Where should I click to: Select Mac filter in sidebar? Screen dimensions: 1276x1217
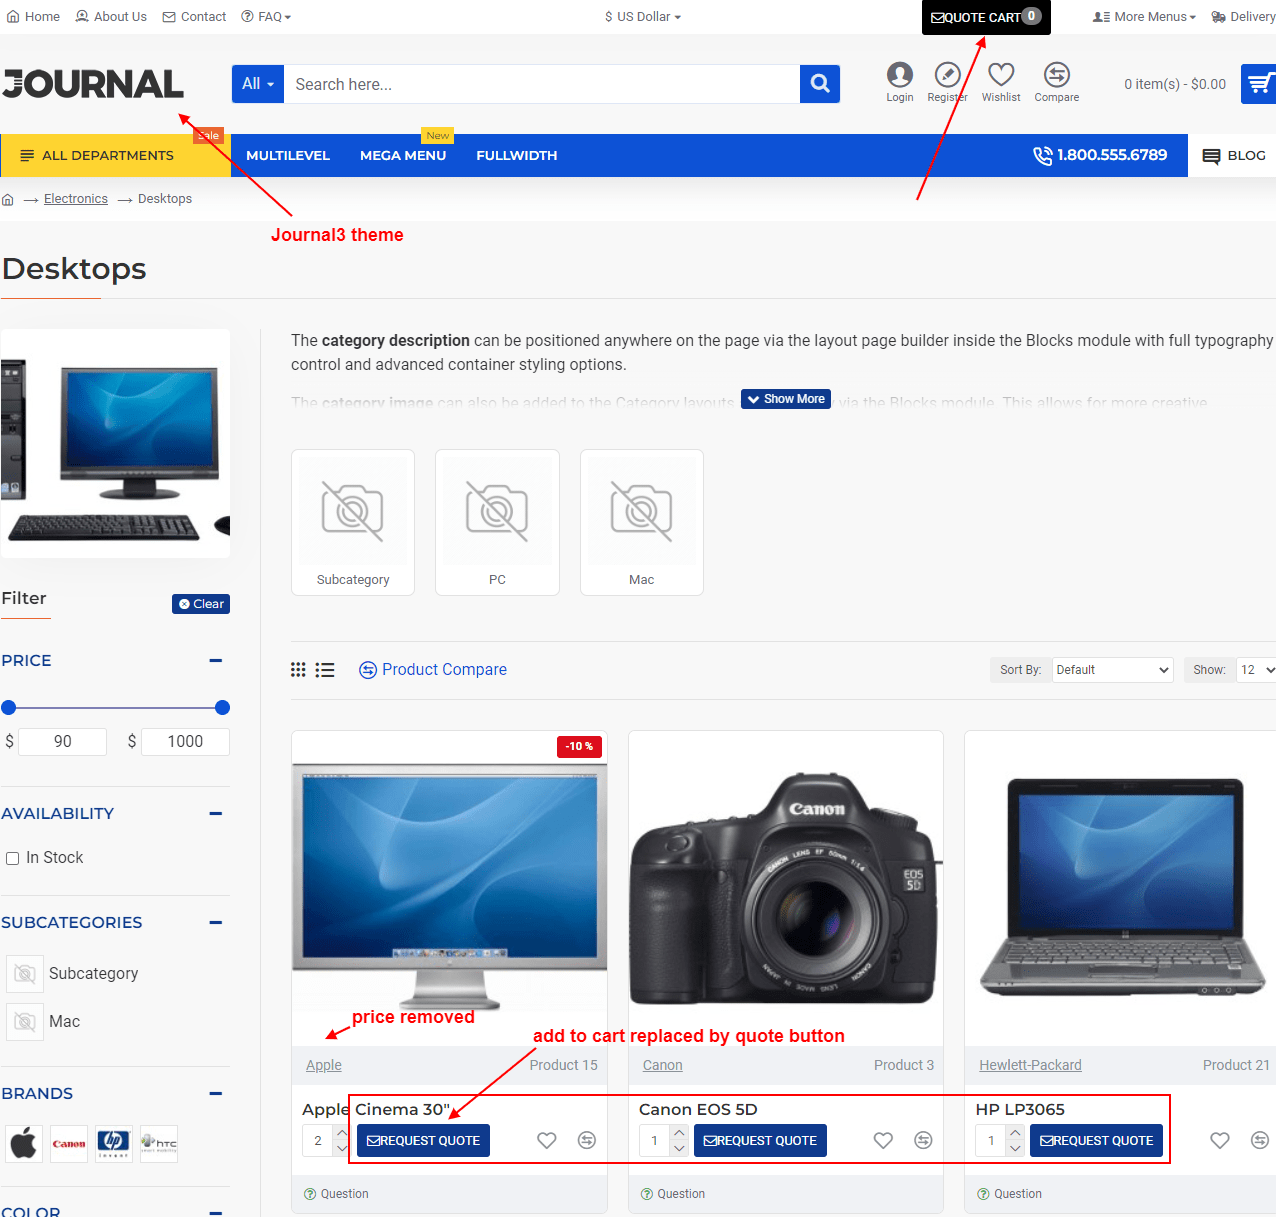coord(43,1021)
